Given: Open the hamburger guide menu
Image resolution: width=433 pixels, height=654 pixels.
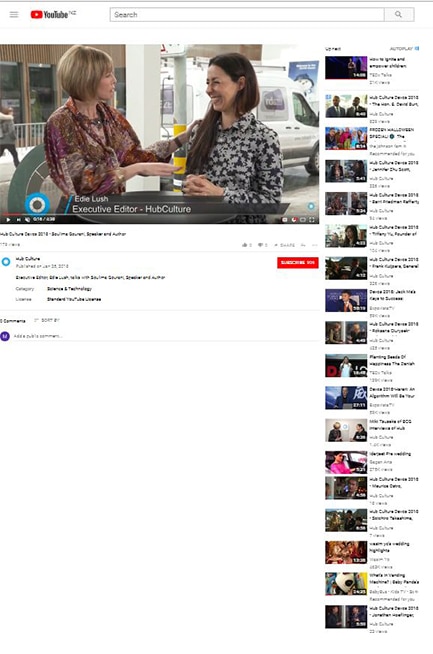Looking at the screenshot, I should pos(14,15).
